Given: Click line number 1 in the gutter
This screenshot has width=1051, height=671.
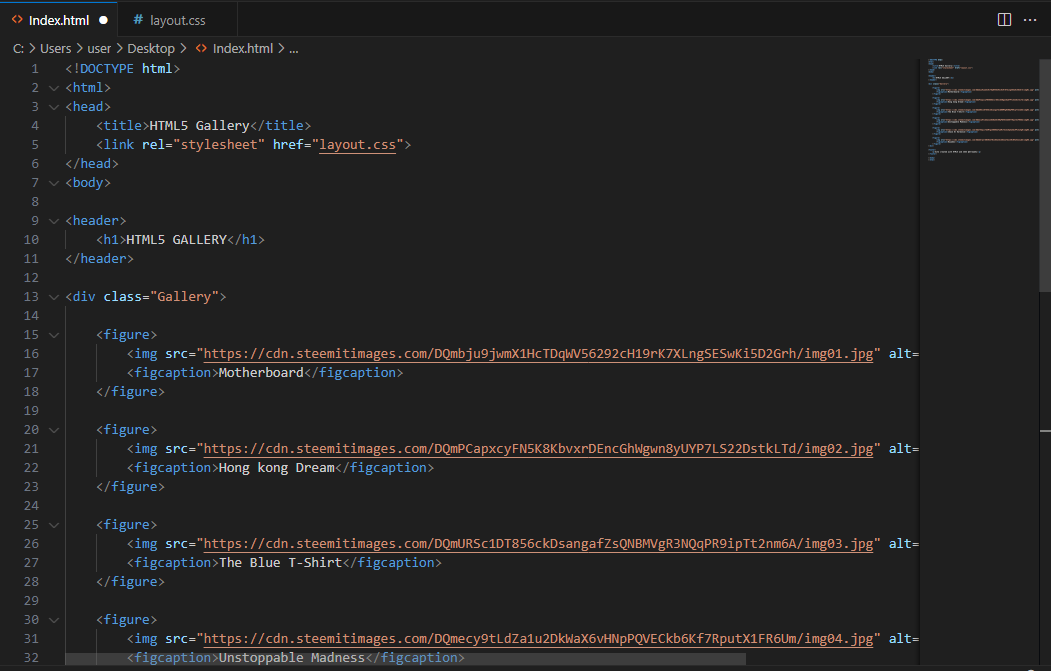Looking at the screenshot, I should [35, 68].
